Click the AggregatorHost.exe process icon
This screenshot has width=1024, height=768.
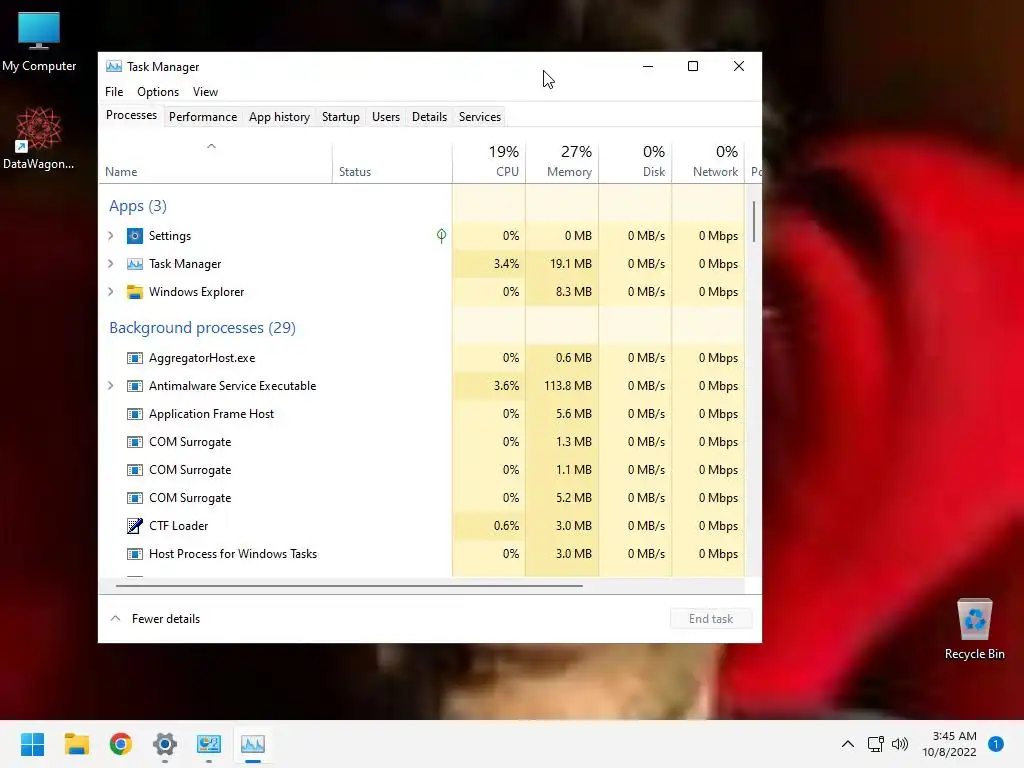[x=135, y=358]
